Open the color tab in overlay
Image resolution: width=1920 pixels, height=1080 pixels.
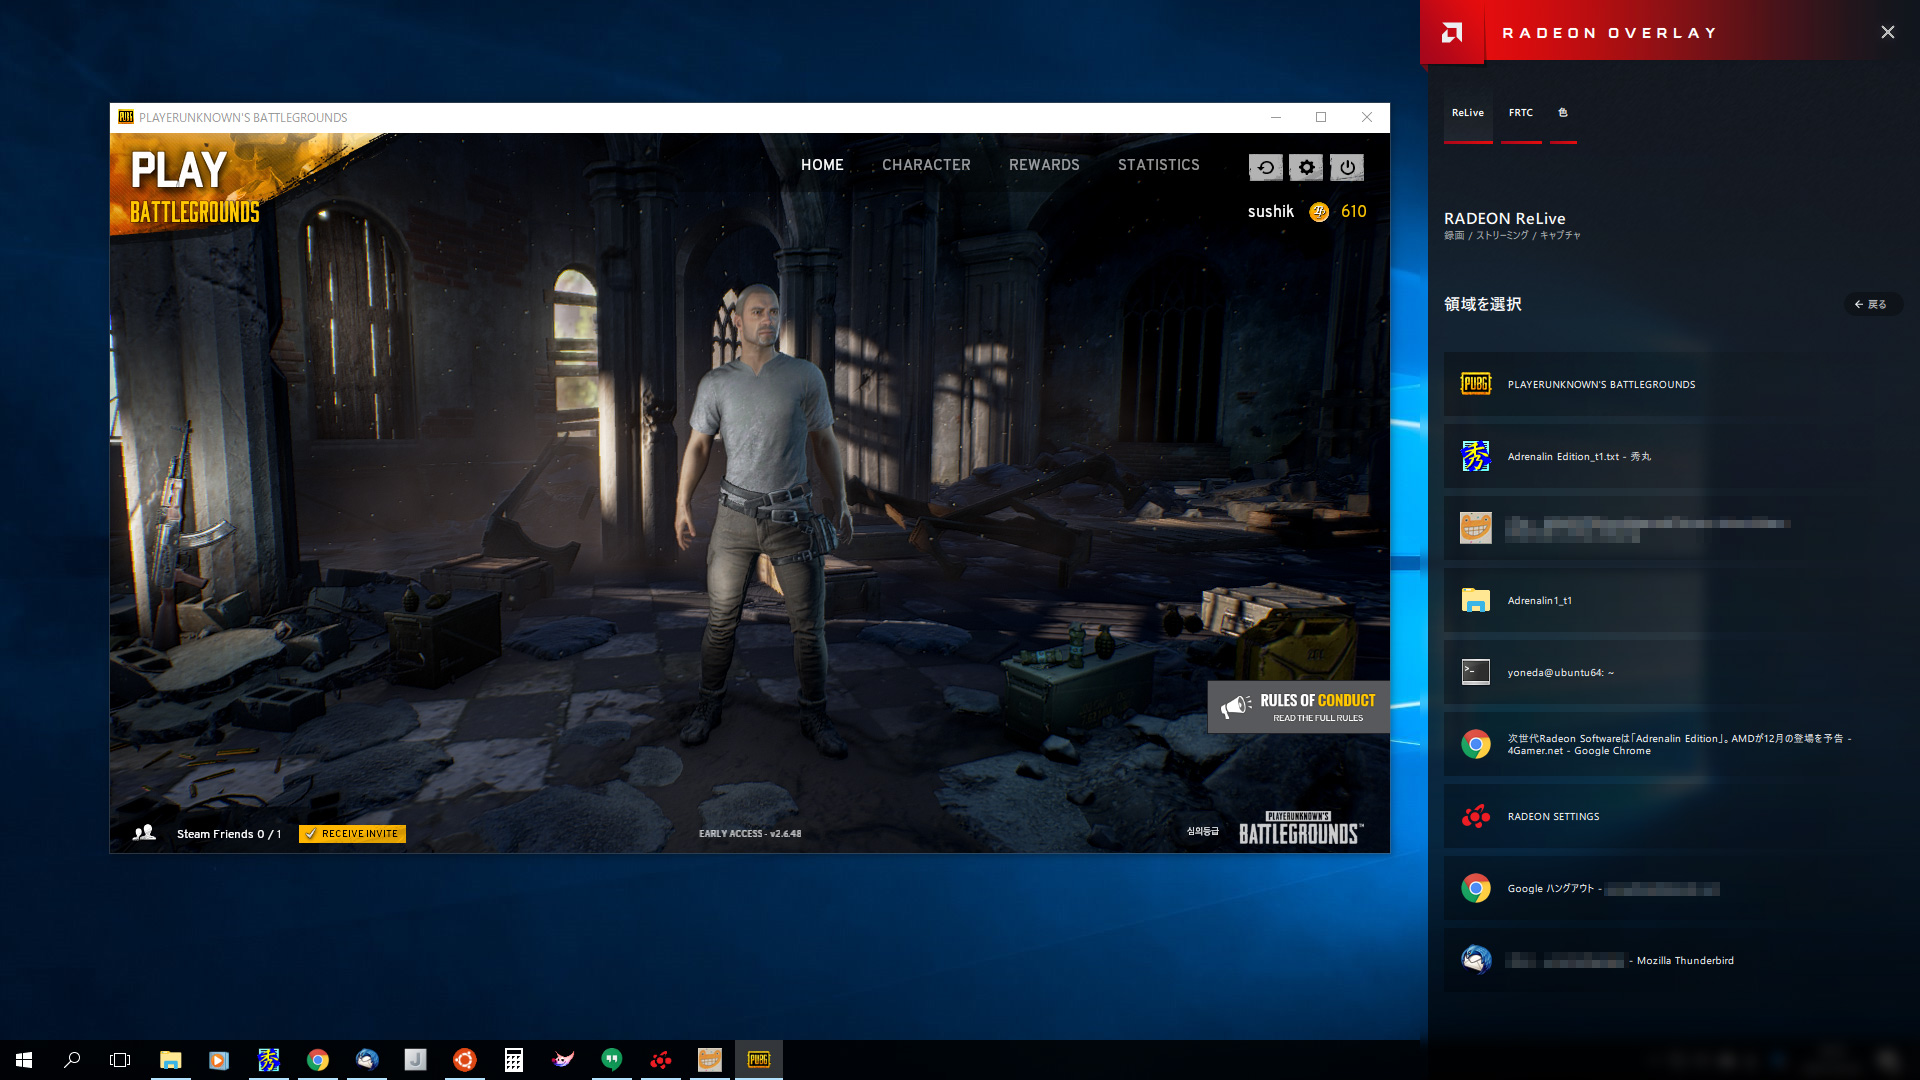click(x=1563, y=113)
